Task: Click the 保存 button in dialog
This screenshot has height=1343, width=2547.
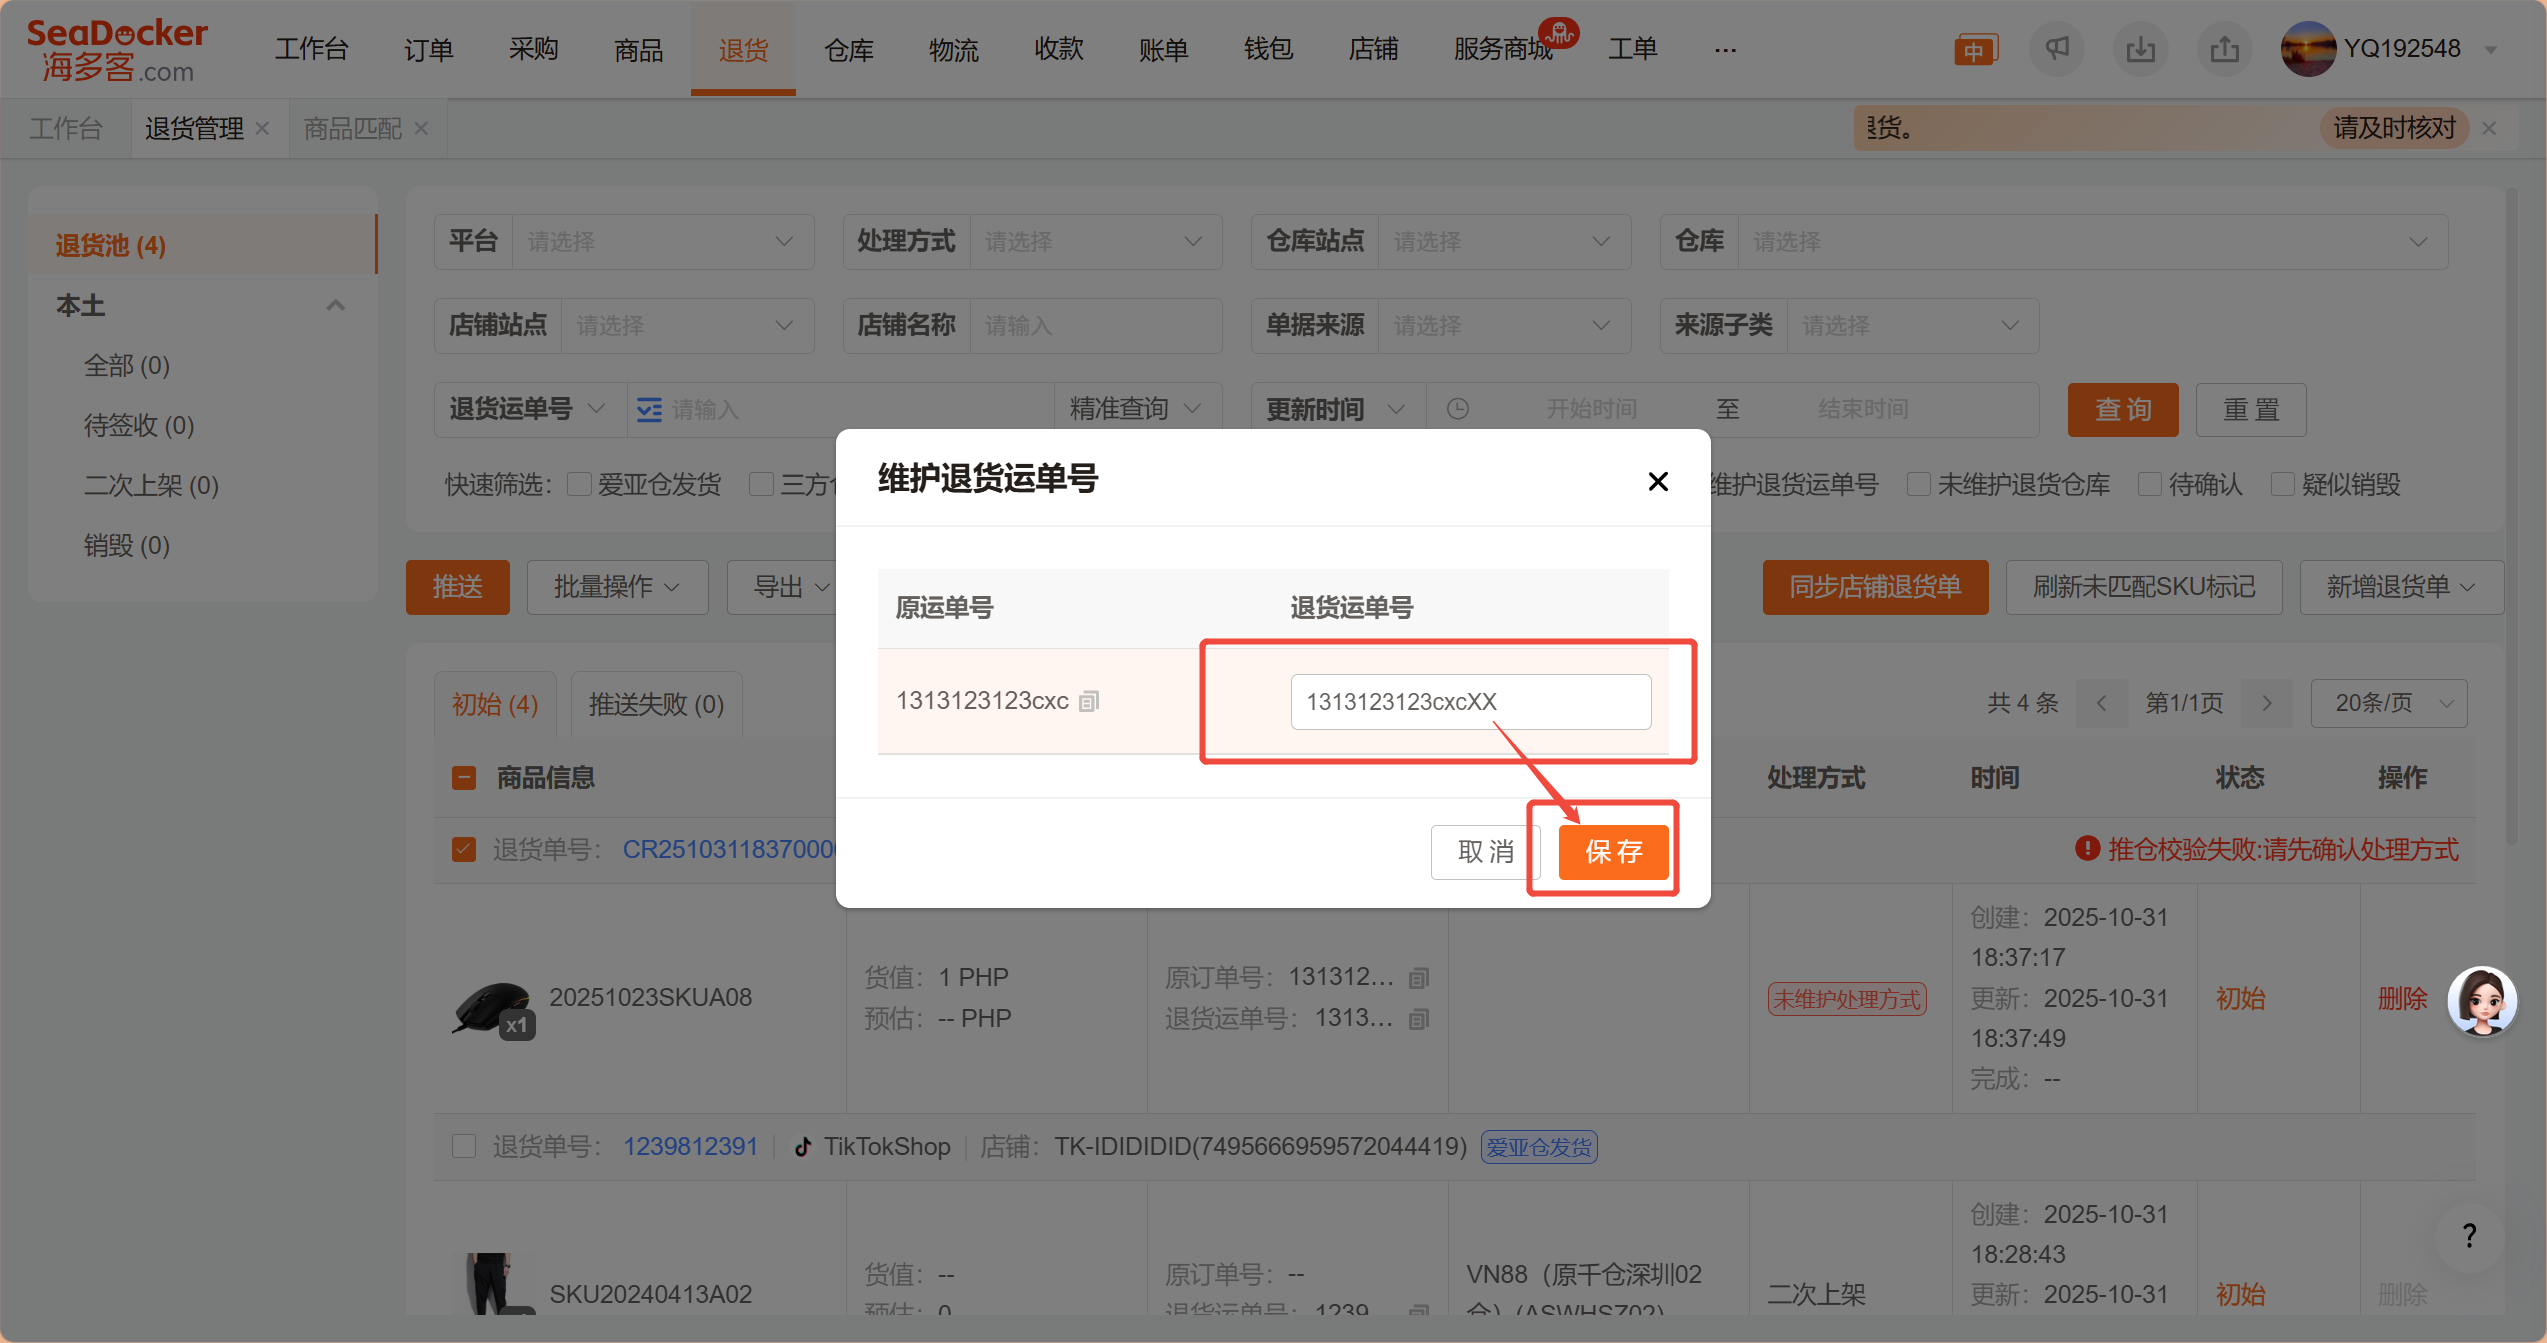Action: pyautogui.click(x=1613, y=852)
